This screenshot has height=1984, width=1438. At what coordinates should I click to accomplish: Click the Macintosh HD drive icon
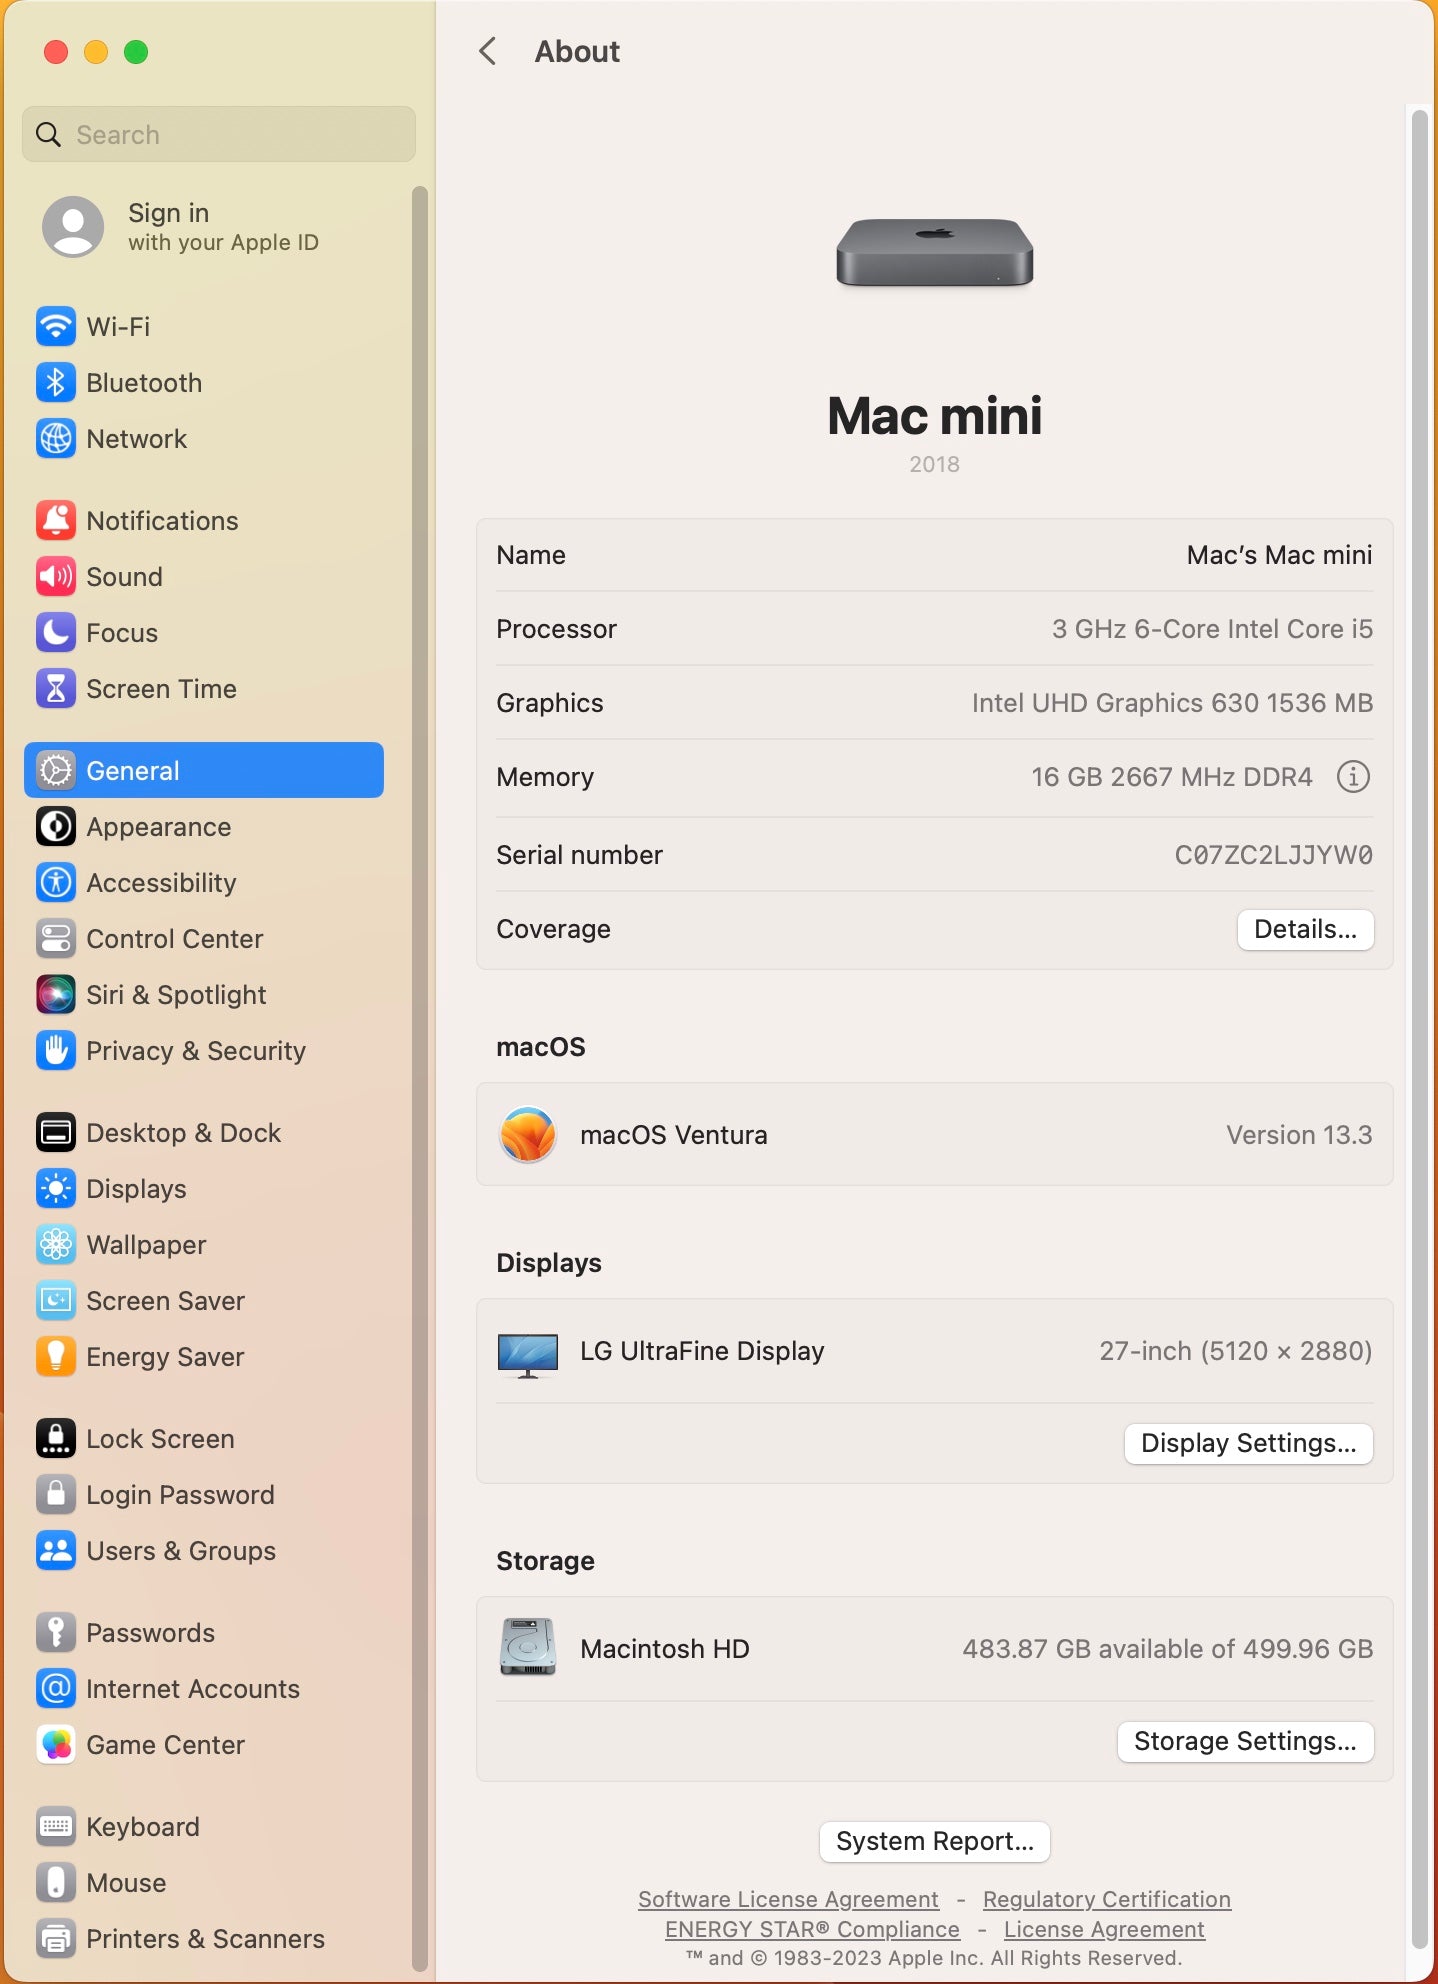pyautogui.click(x=528, y=1647)
